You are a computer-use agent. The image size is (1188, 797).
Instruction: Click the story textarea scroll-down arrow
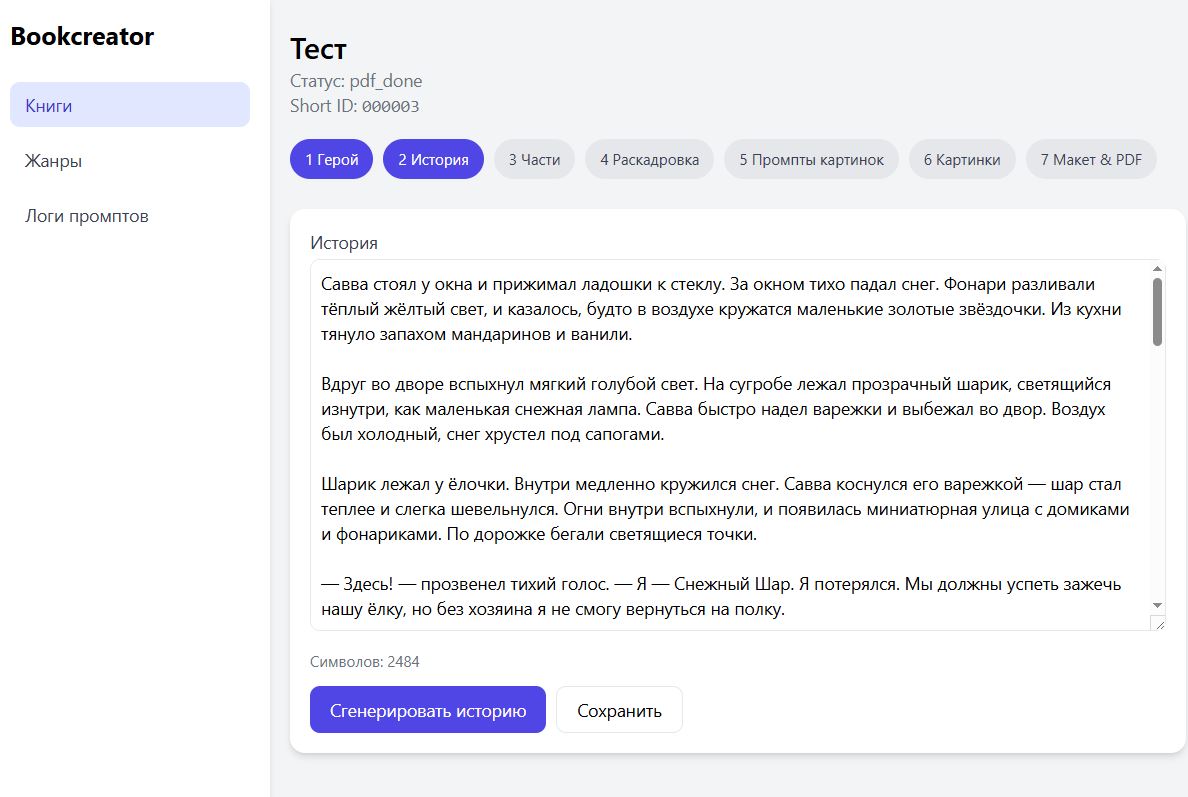point(1157,605)
